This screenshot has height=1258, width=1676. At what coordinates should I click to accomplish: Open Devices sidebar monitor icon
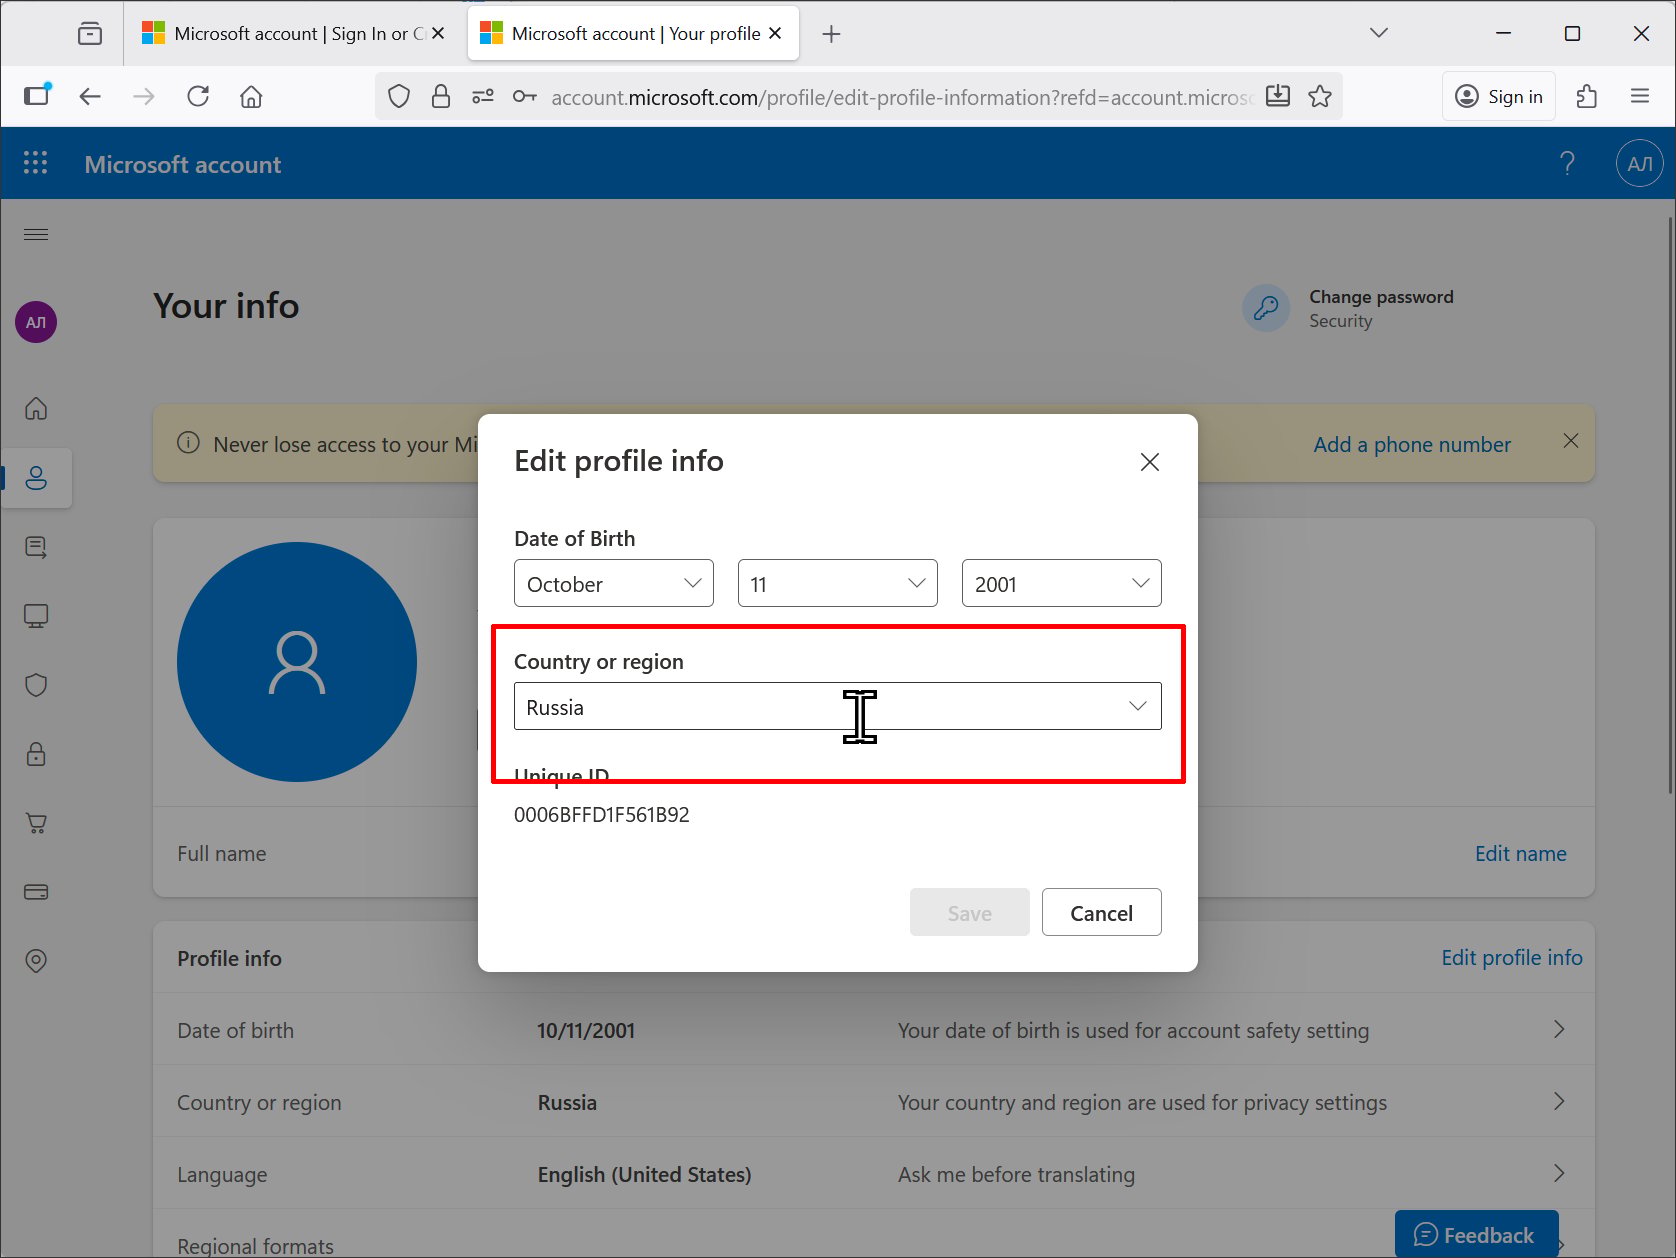pos(36,616)
